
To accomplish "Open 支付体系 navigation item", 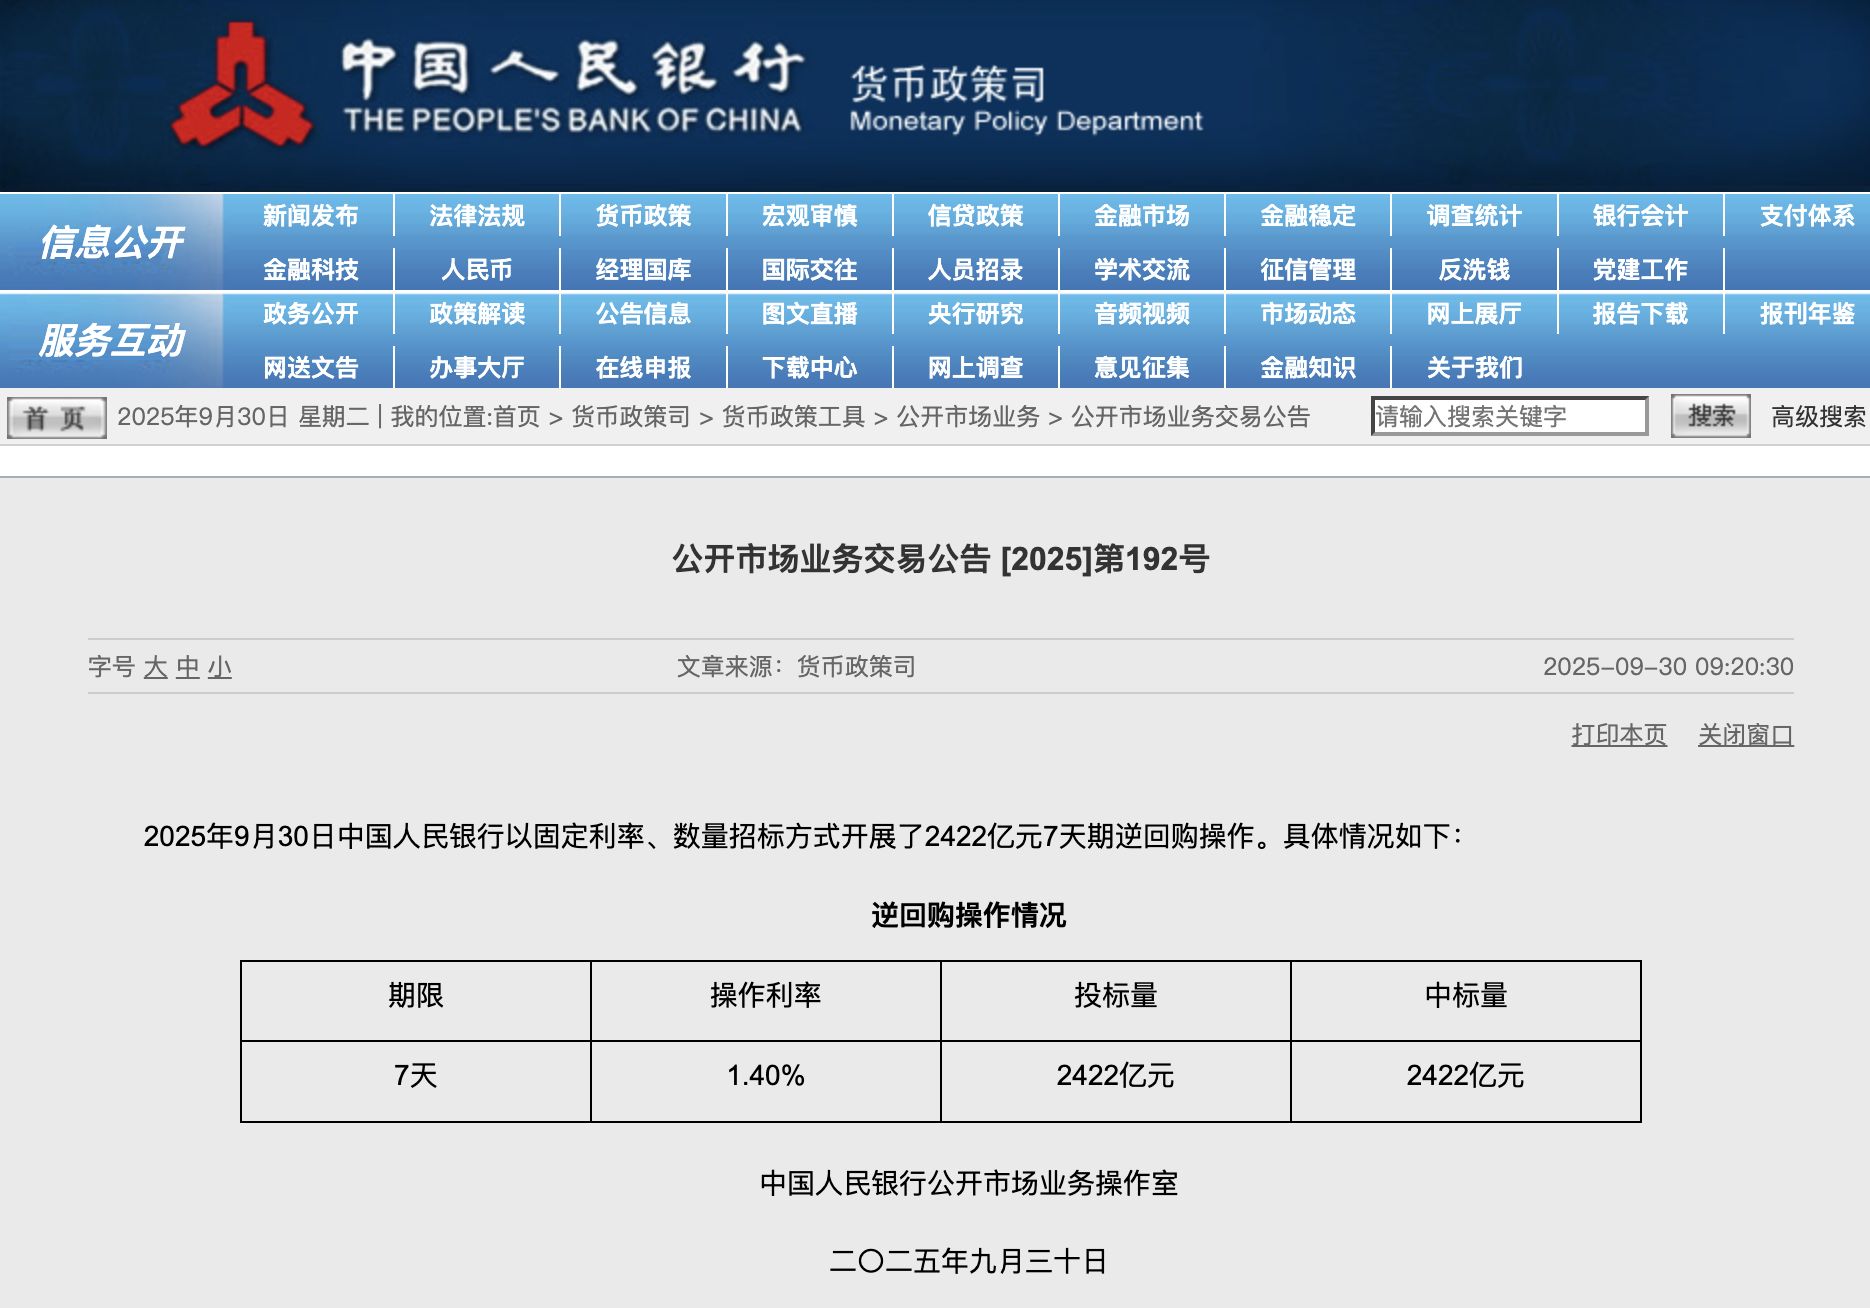I will [1806, 216].
